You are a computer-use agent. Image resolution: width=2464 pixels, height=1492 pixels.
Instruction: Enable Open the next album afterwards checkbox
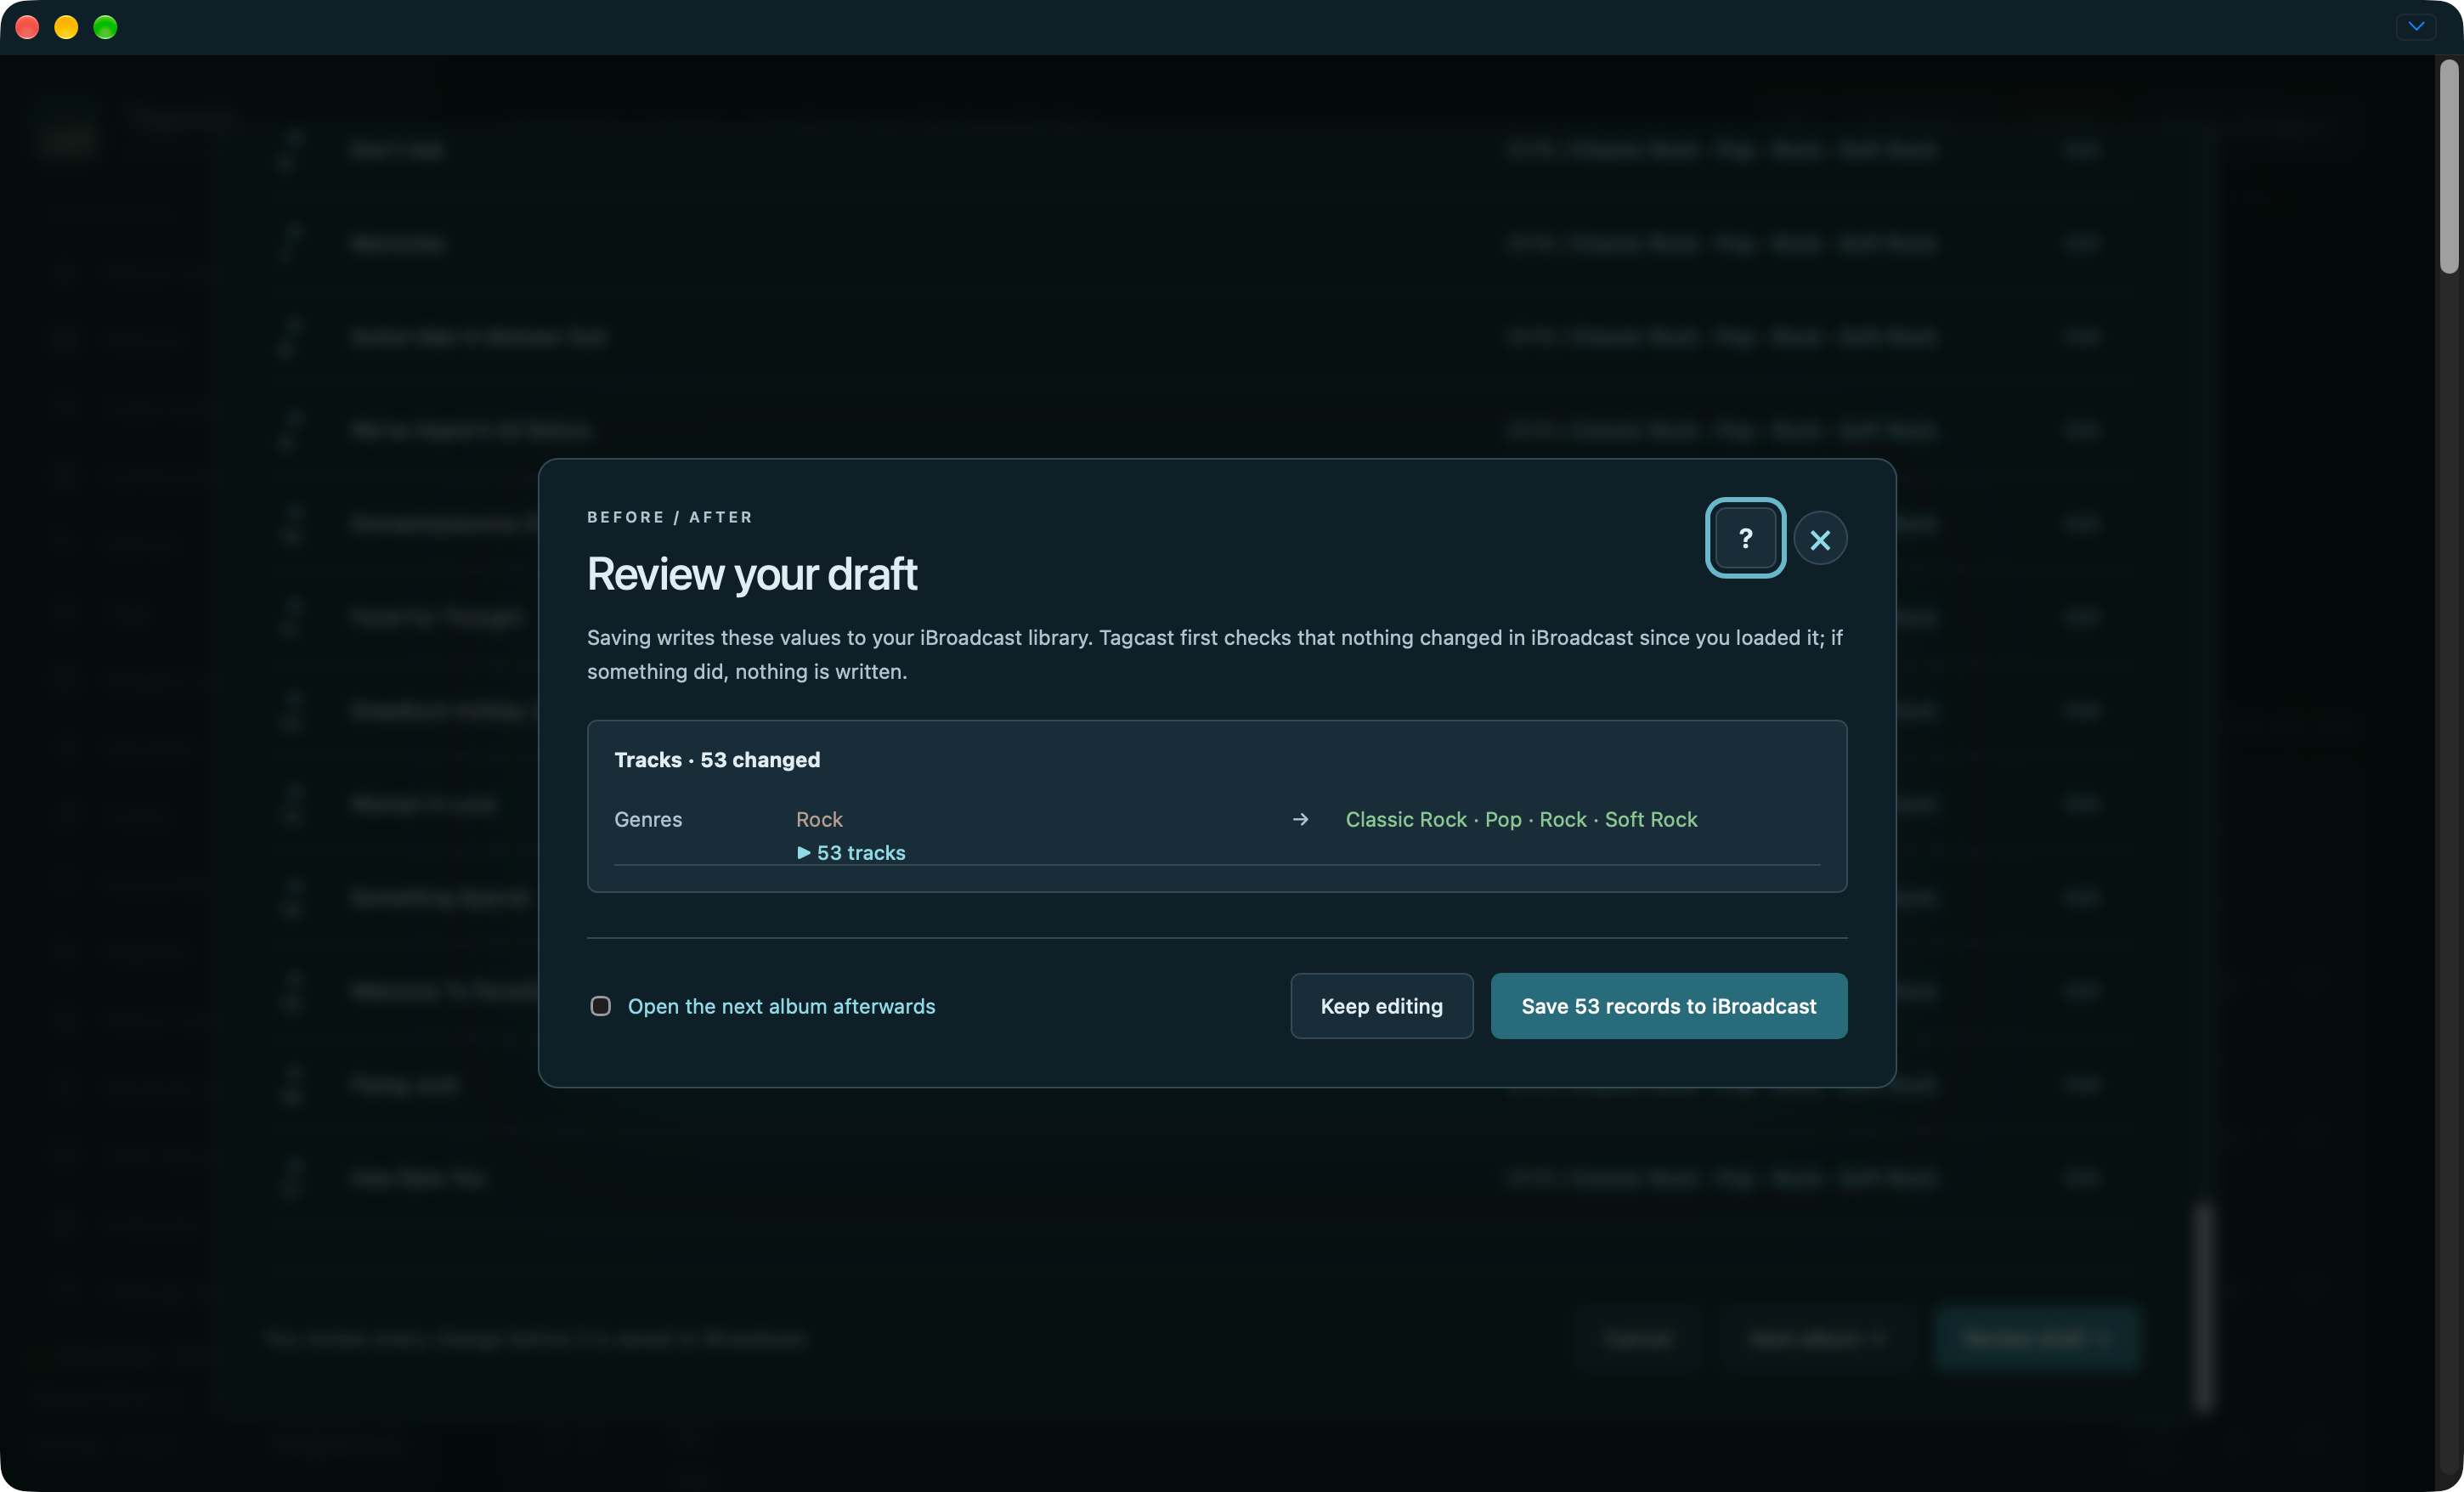point(600,1006)
